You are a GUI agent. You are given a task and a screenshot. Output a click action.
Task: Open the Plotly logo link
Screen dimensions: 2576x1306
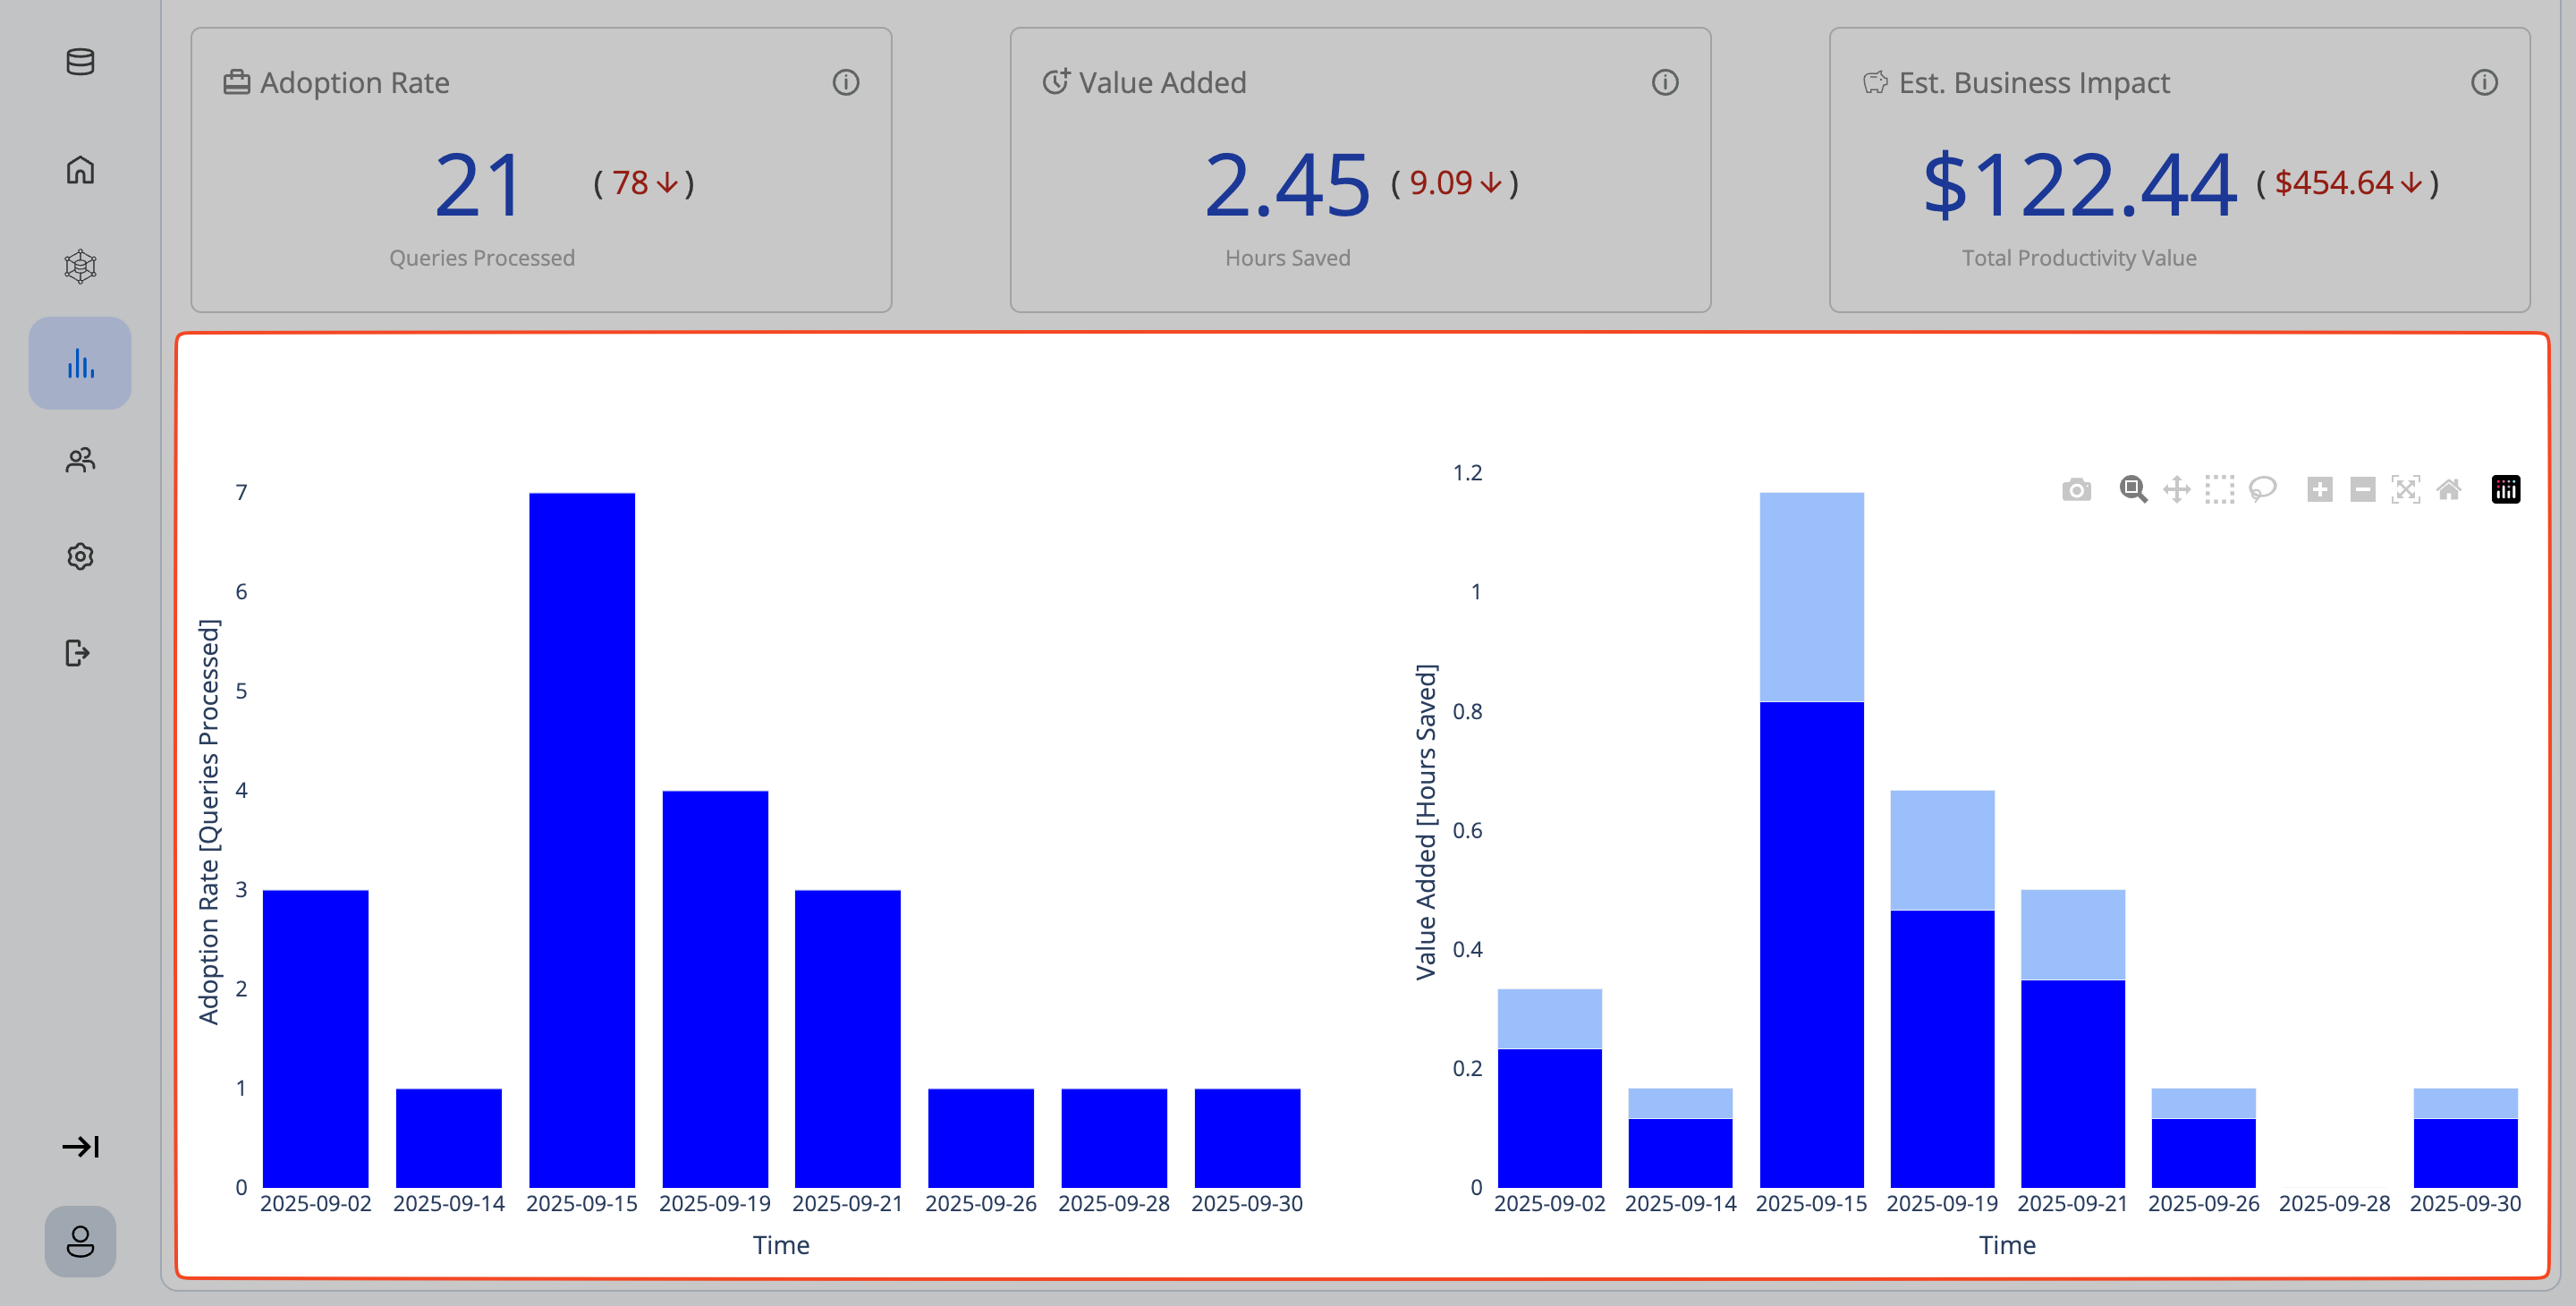coord(2505,490)
